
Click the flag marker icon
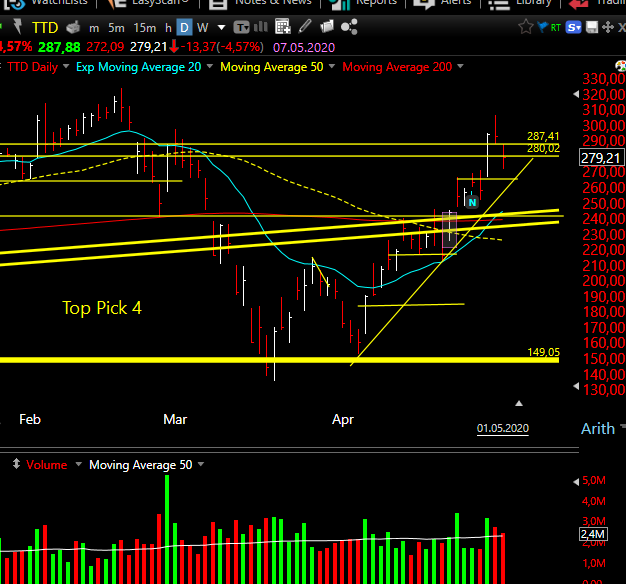tap(542, 27)
